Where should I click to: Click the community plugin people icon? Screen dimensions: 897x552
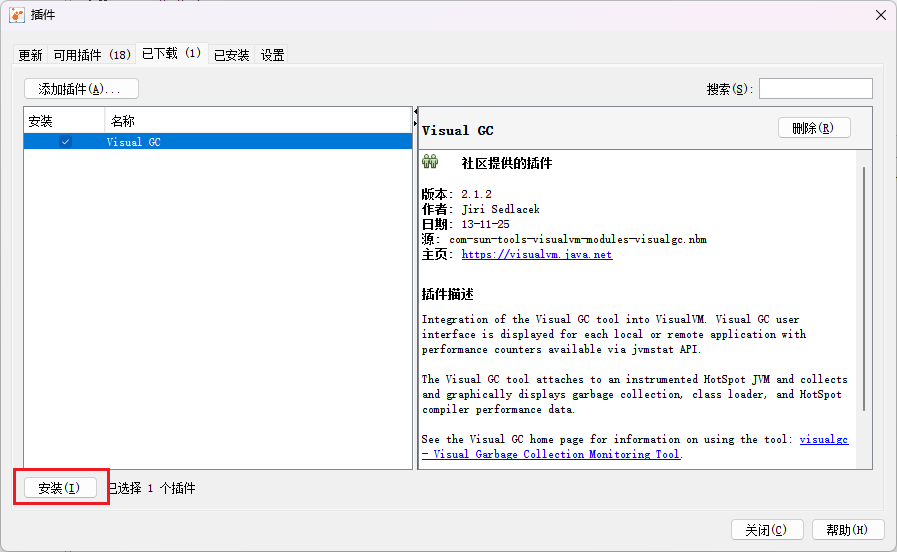tap(430, 162)
